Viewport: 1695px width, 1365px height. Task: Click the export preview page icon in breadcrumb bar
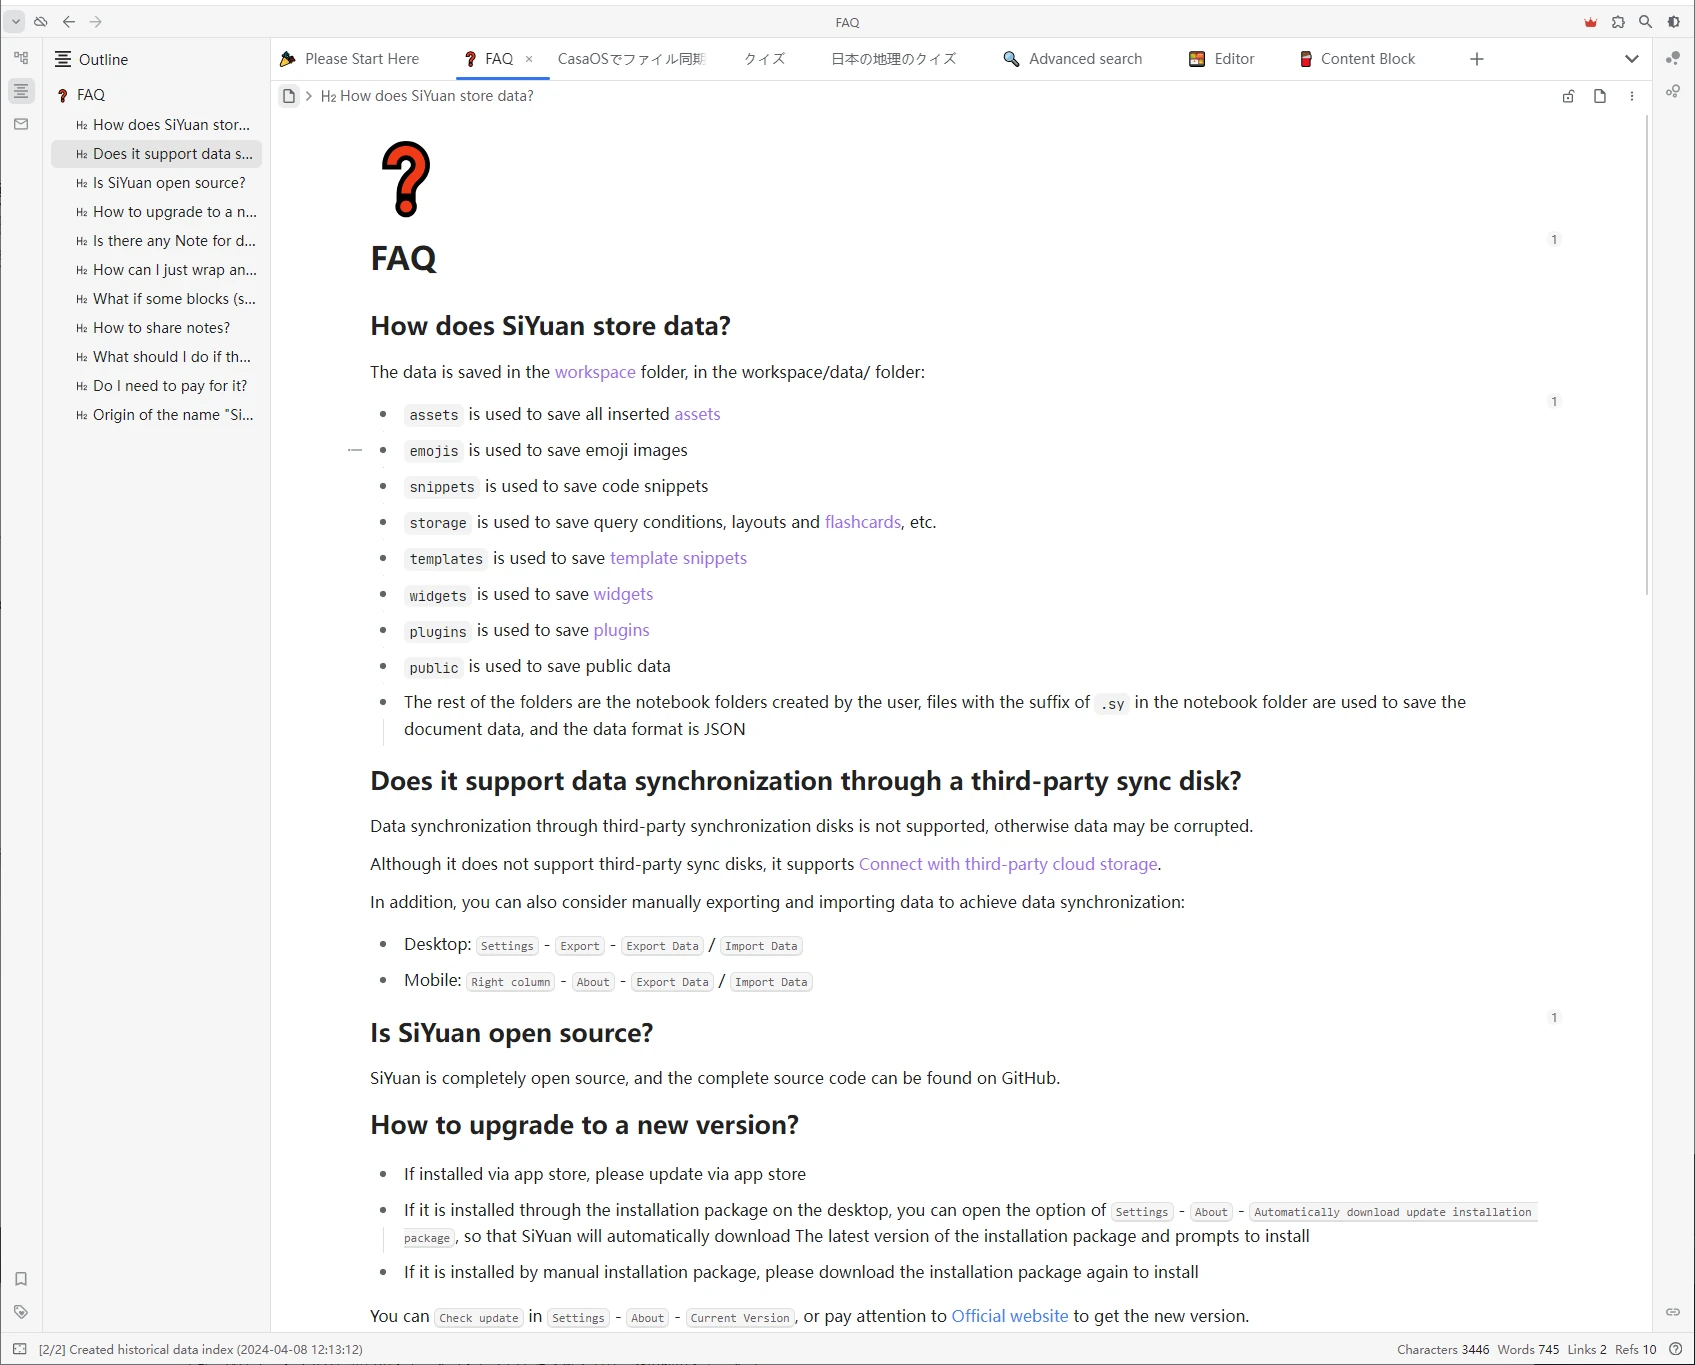(1600, 96)
